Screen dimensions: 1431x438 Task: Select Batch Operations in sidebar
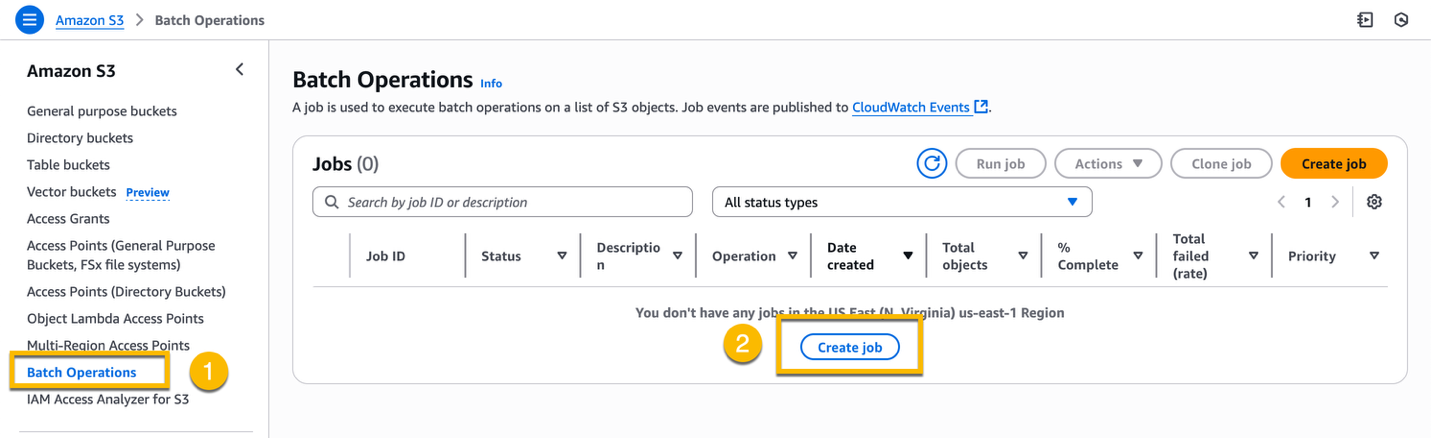tap(82, 372)
